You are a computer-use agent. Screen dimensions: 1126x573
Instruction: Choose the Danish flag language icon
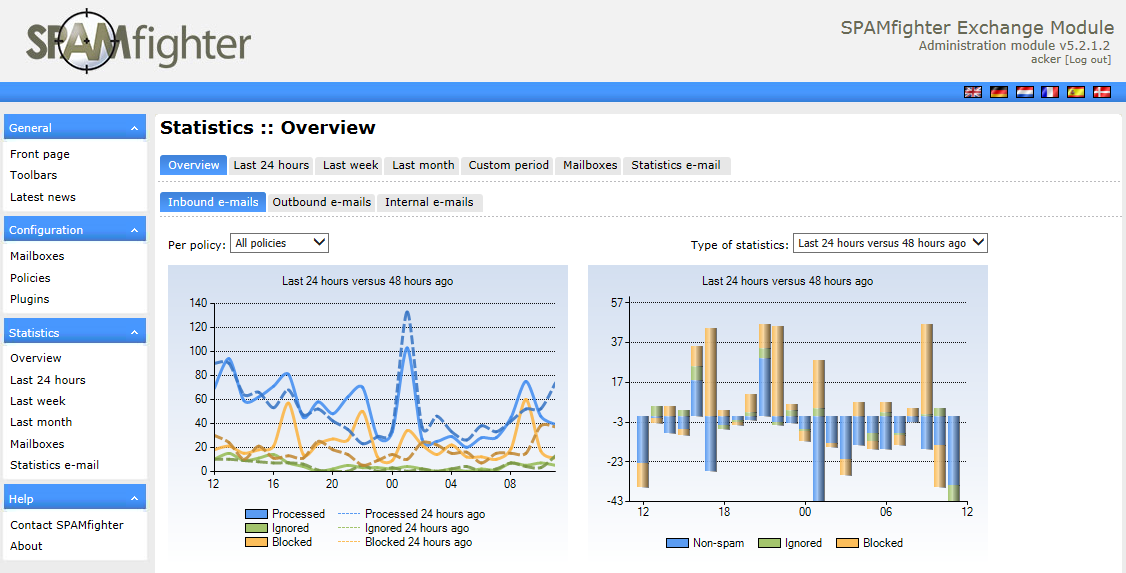[1102, 92]
